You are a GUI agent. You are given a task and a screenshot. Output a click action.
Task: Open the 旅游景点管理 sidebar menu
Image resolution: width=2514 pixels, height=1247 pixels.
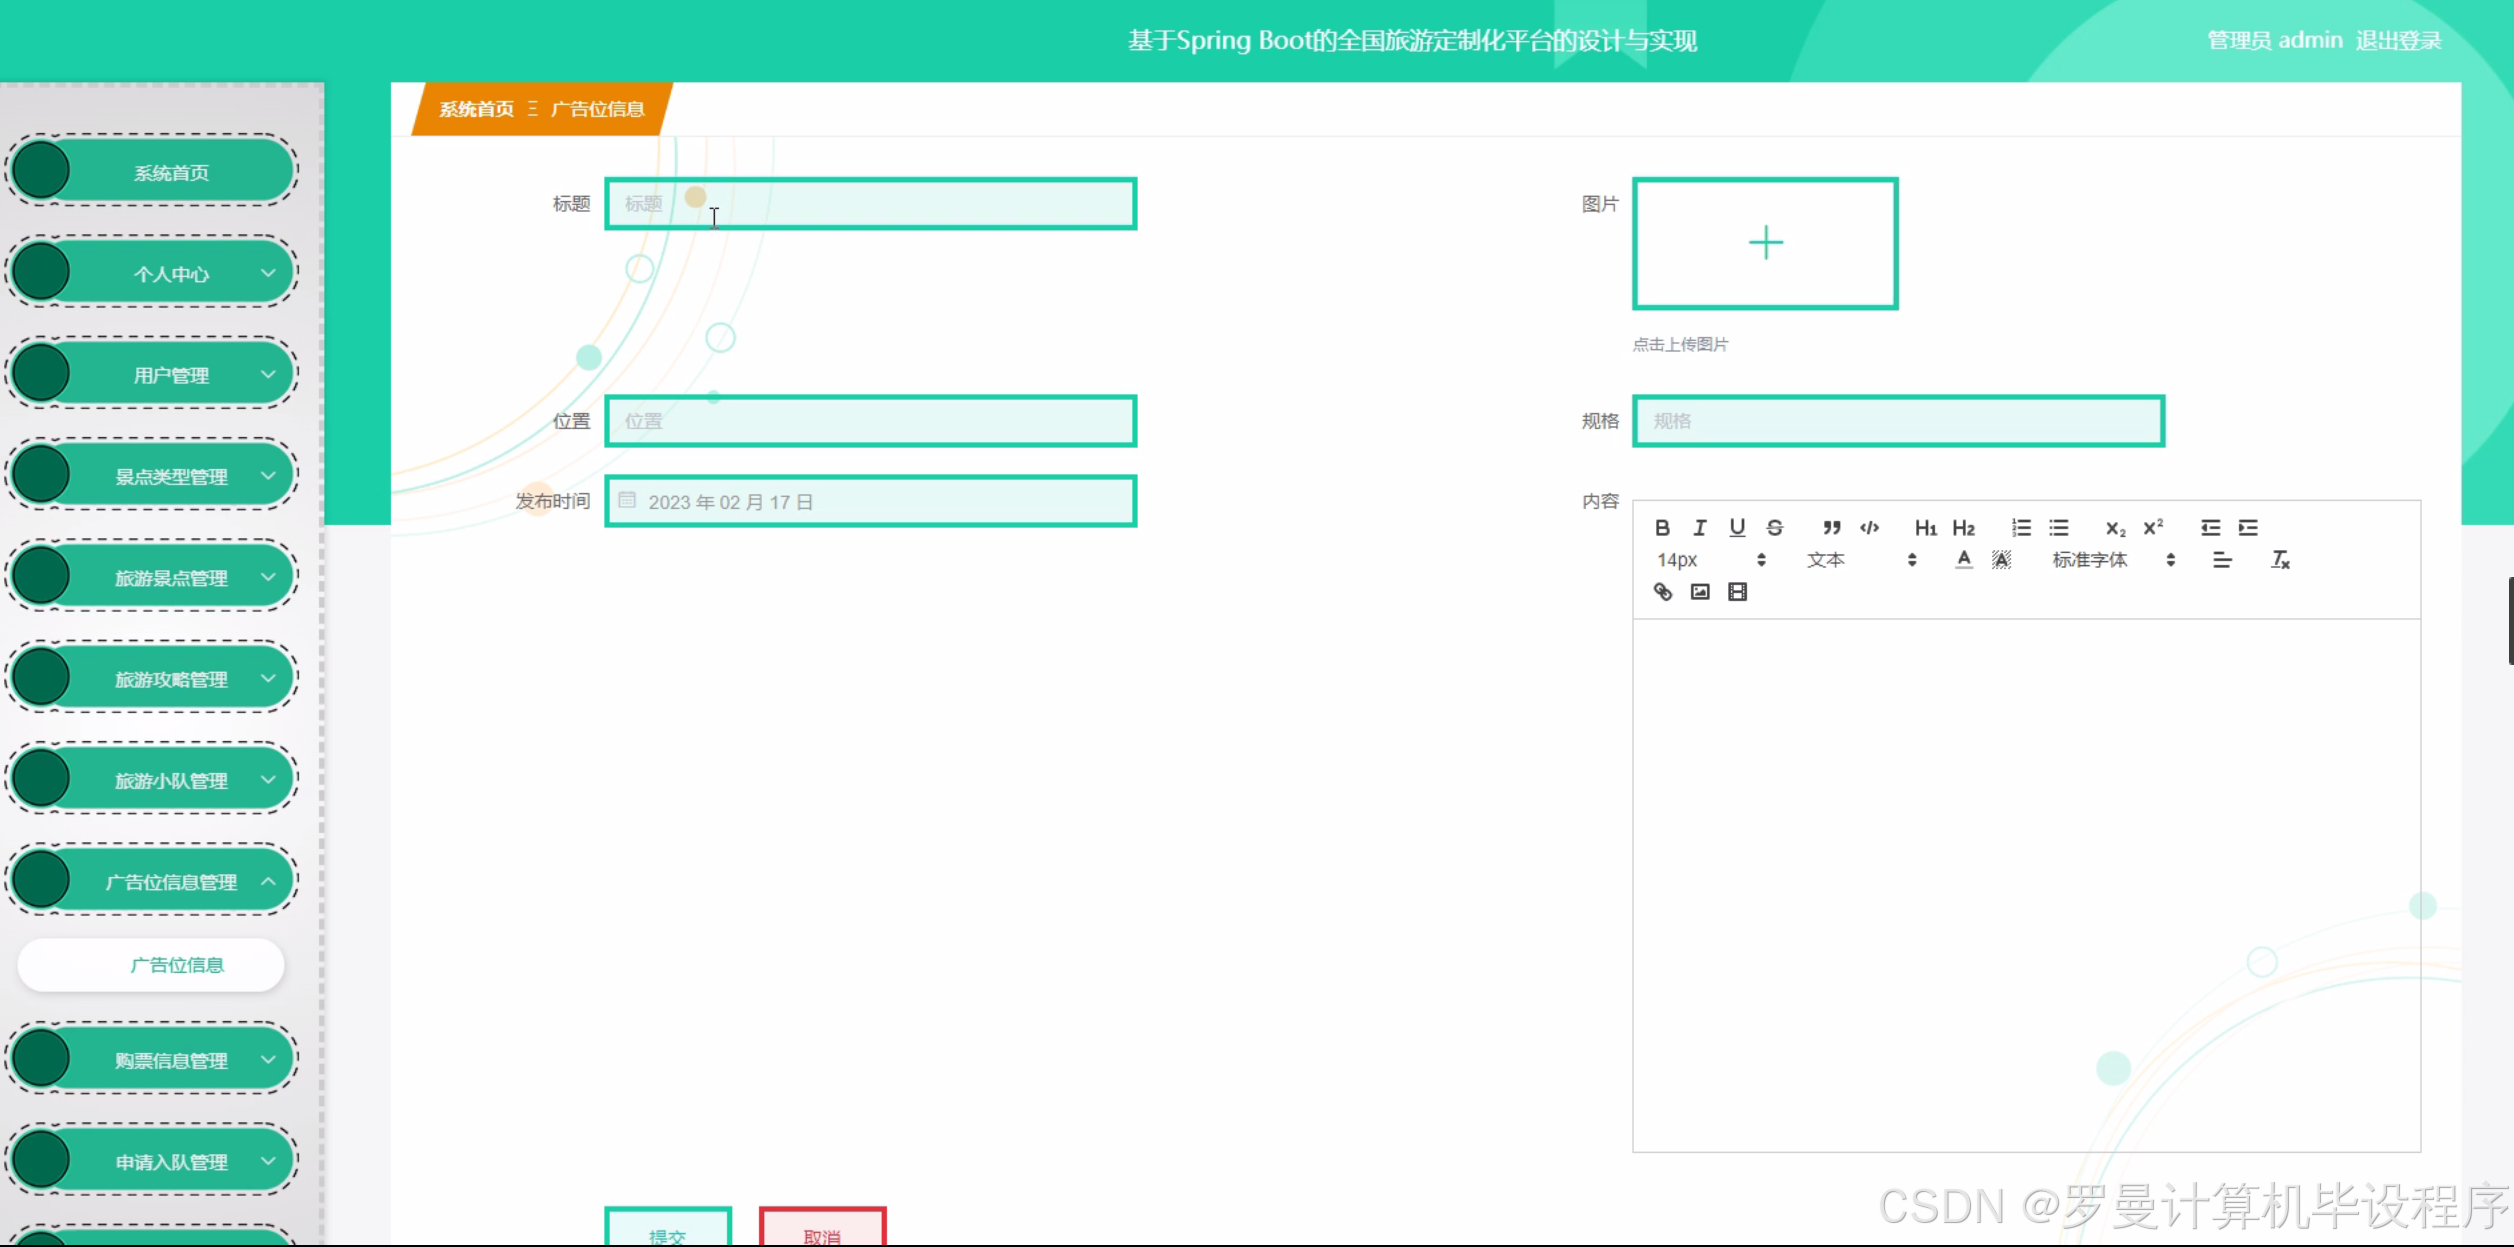click(152, 577)
